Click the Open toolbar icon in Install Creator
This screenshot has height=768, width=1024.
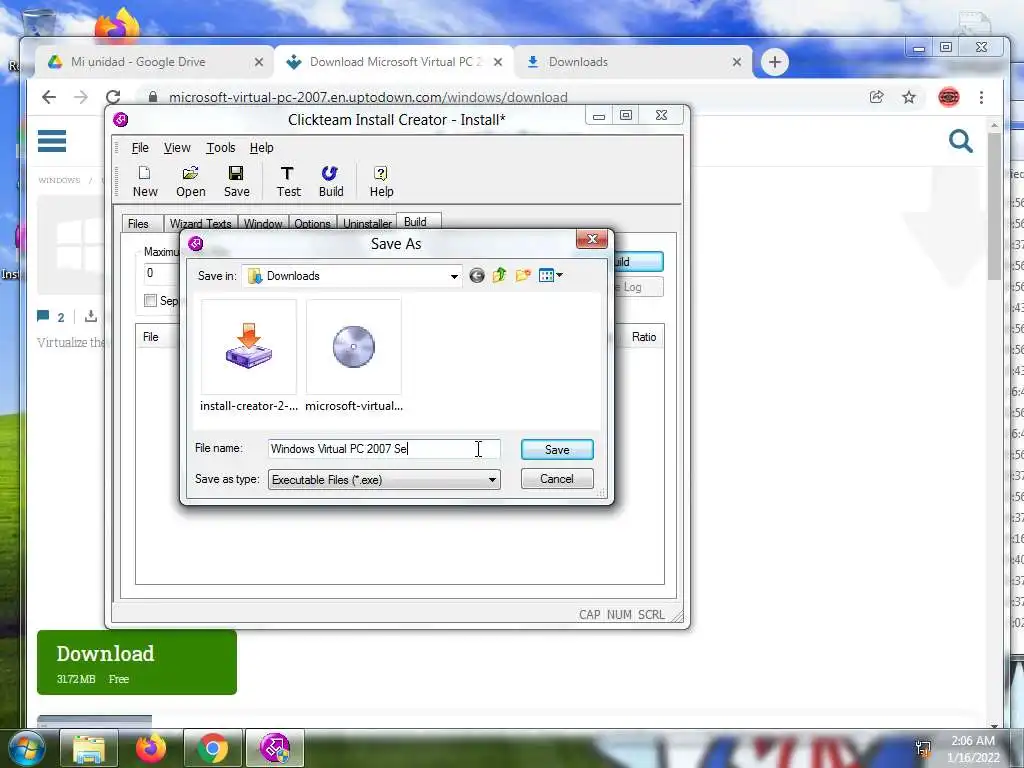191,182
